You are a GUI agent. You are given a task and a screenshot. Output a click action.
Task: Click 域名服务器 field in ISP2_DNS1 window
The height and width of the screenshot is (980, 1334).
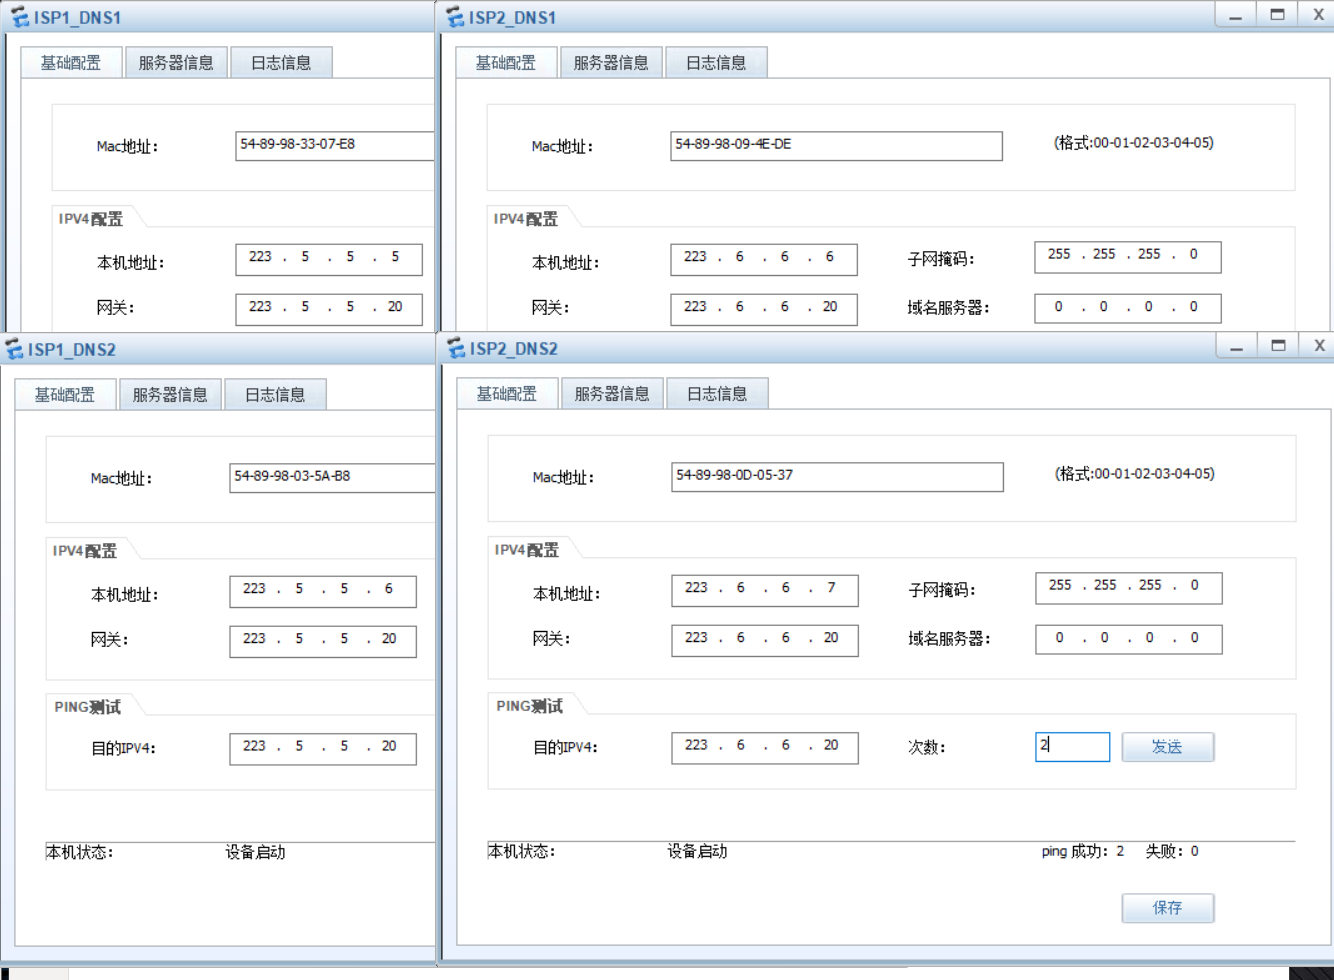tap(1128, 308)
